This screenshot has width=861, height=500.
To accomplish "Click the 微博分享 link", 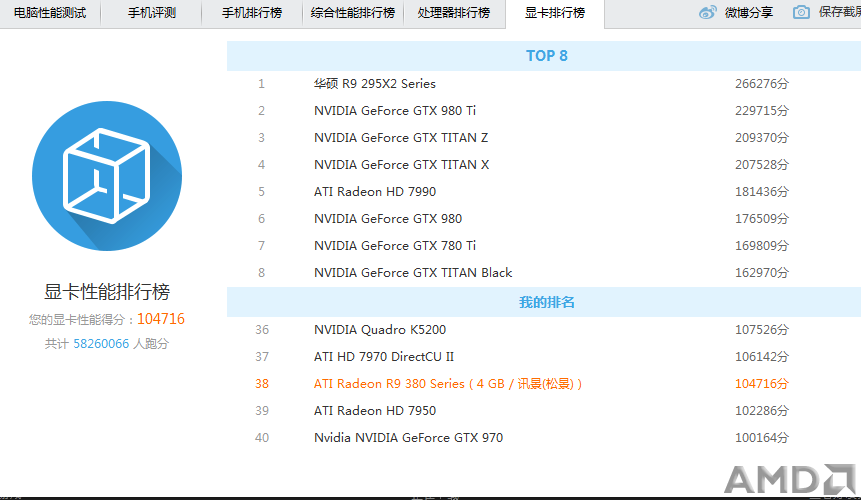I will (748, 13).
